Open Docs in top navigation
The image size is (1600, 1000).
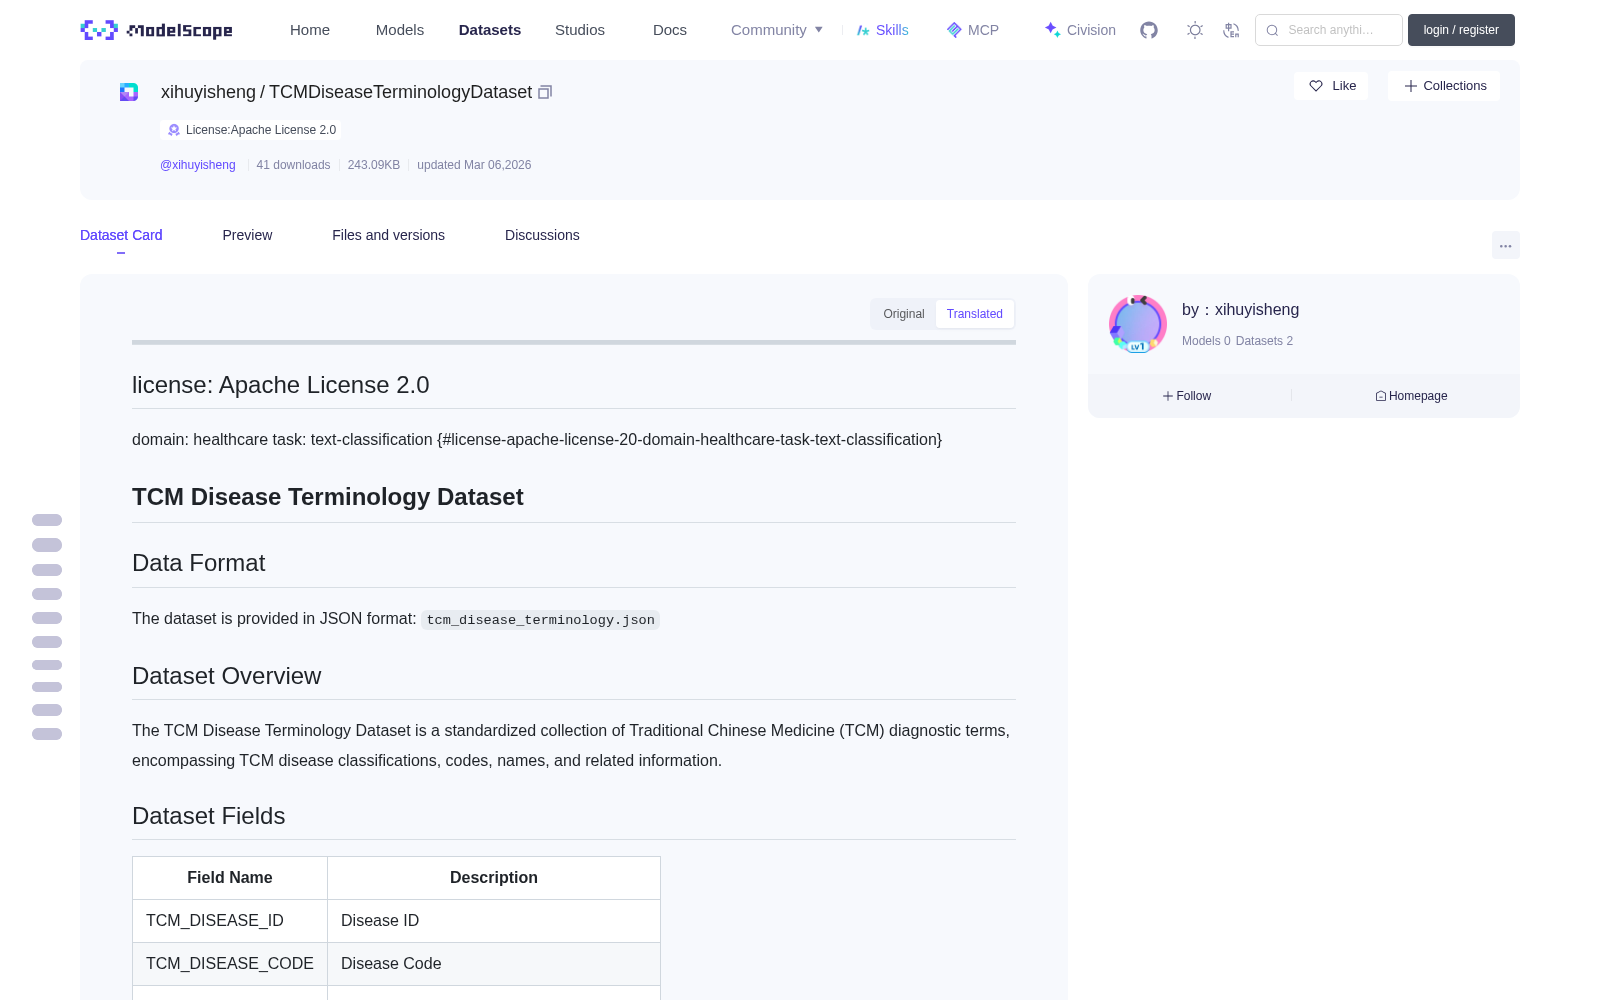pos(670,30)
